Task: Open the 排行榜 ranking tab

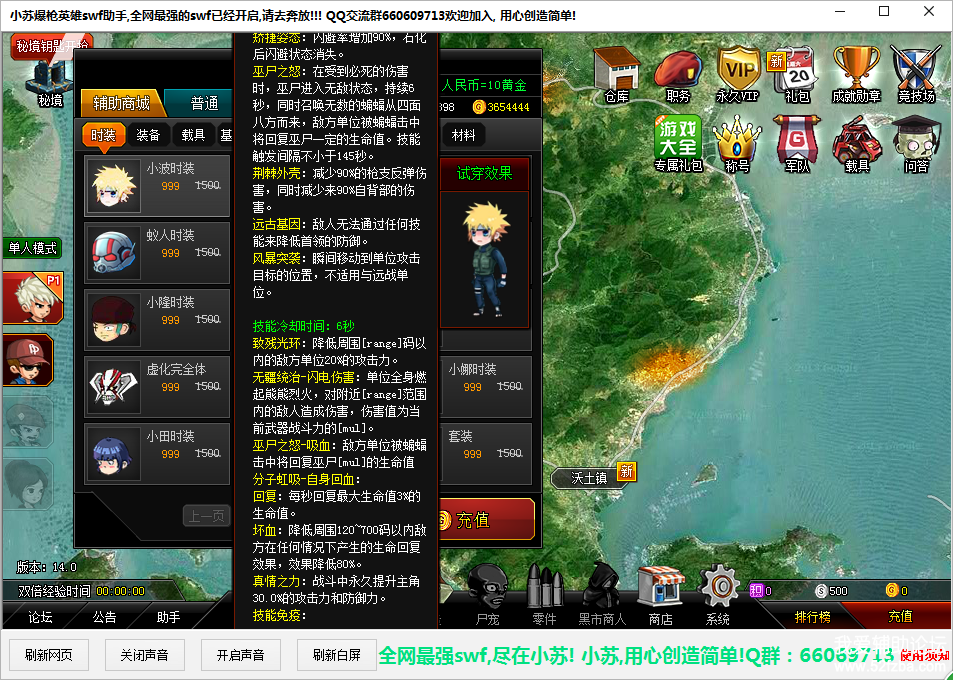Action: coord(813,617)
